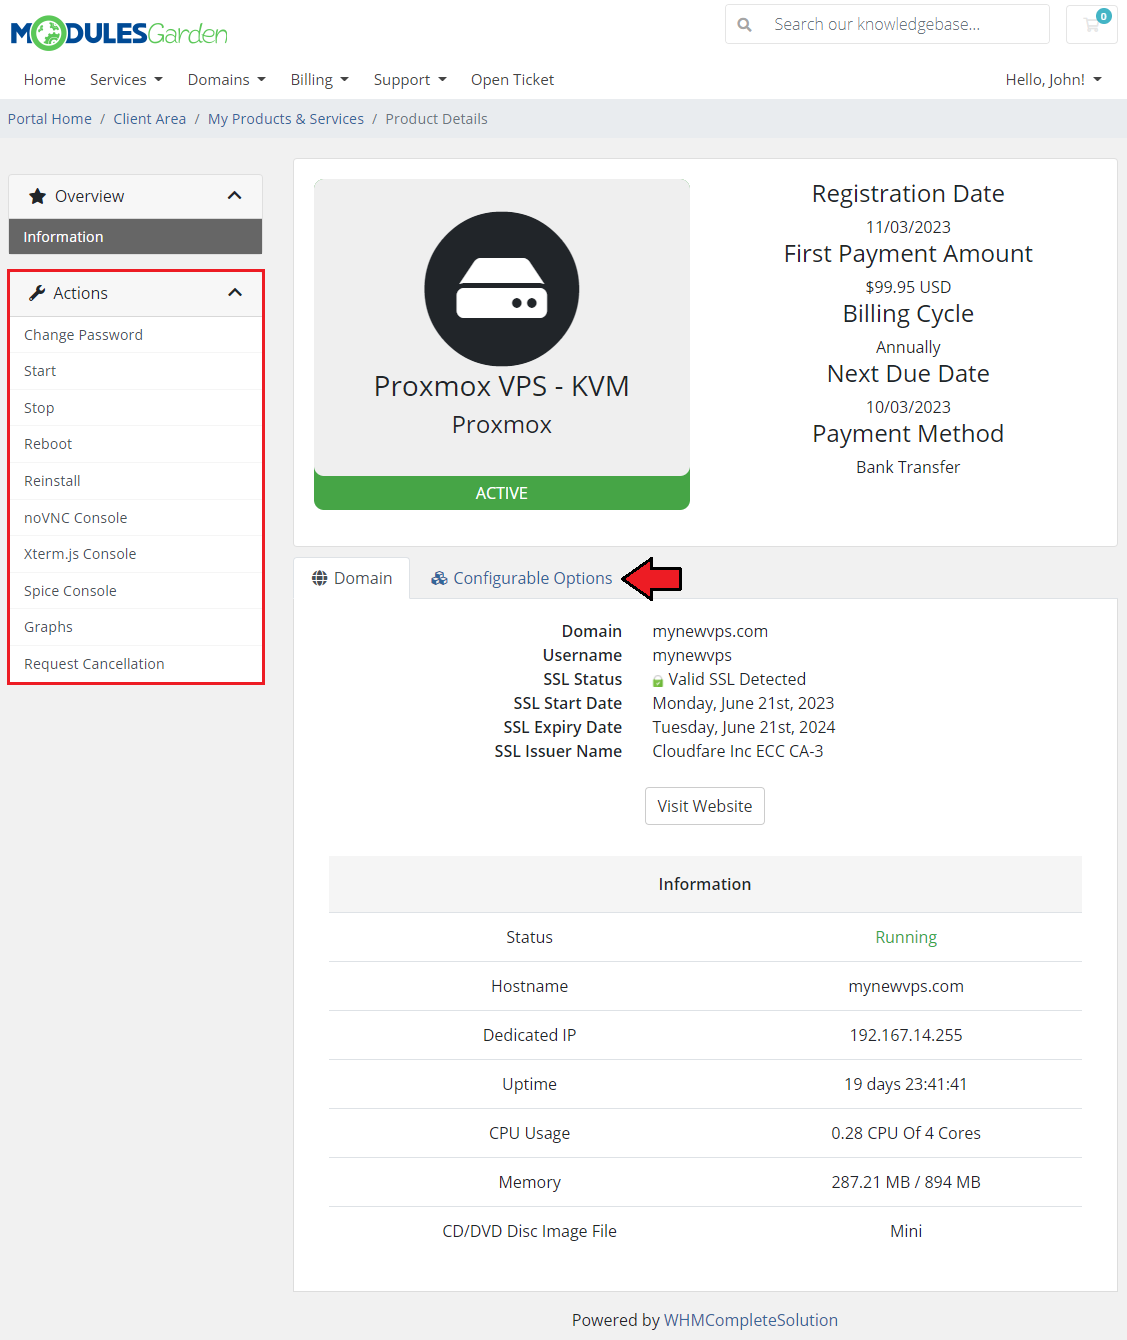Click the CPU usage value 0.28 CPU Of 4 Cores
1127x1340 pixels.
coord(906,1133)
